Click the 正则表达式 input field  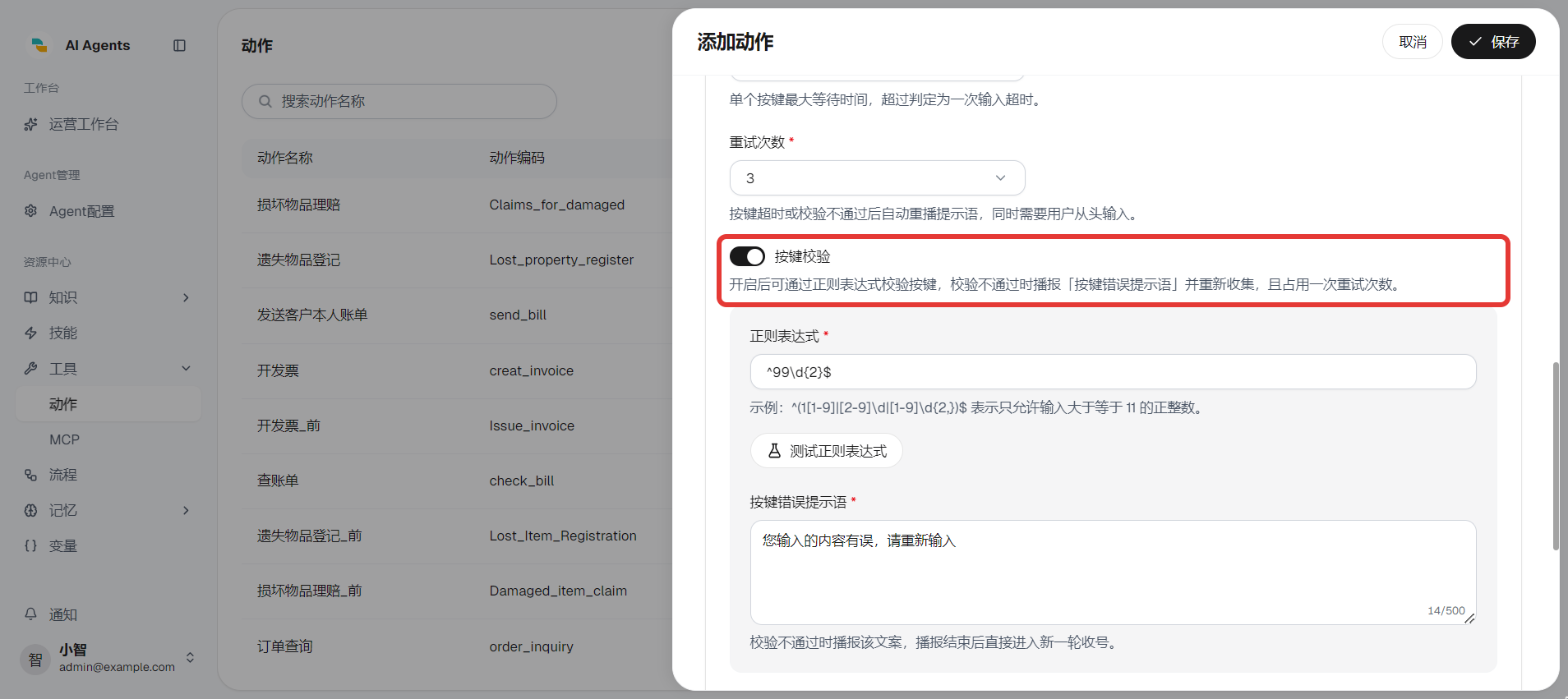coord(1113,372)
